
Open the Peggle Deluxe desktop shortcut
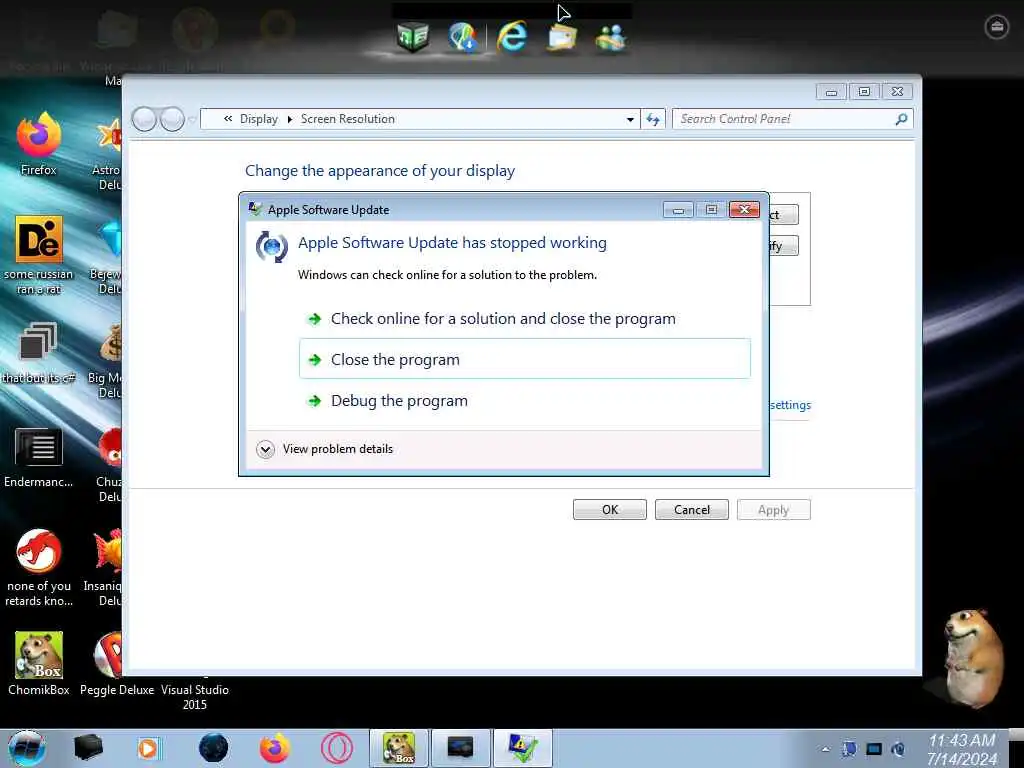click(117, 664)
